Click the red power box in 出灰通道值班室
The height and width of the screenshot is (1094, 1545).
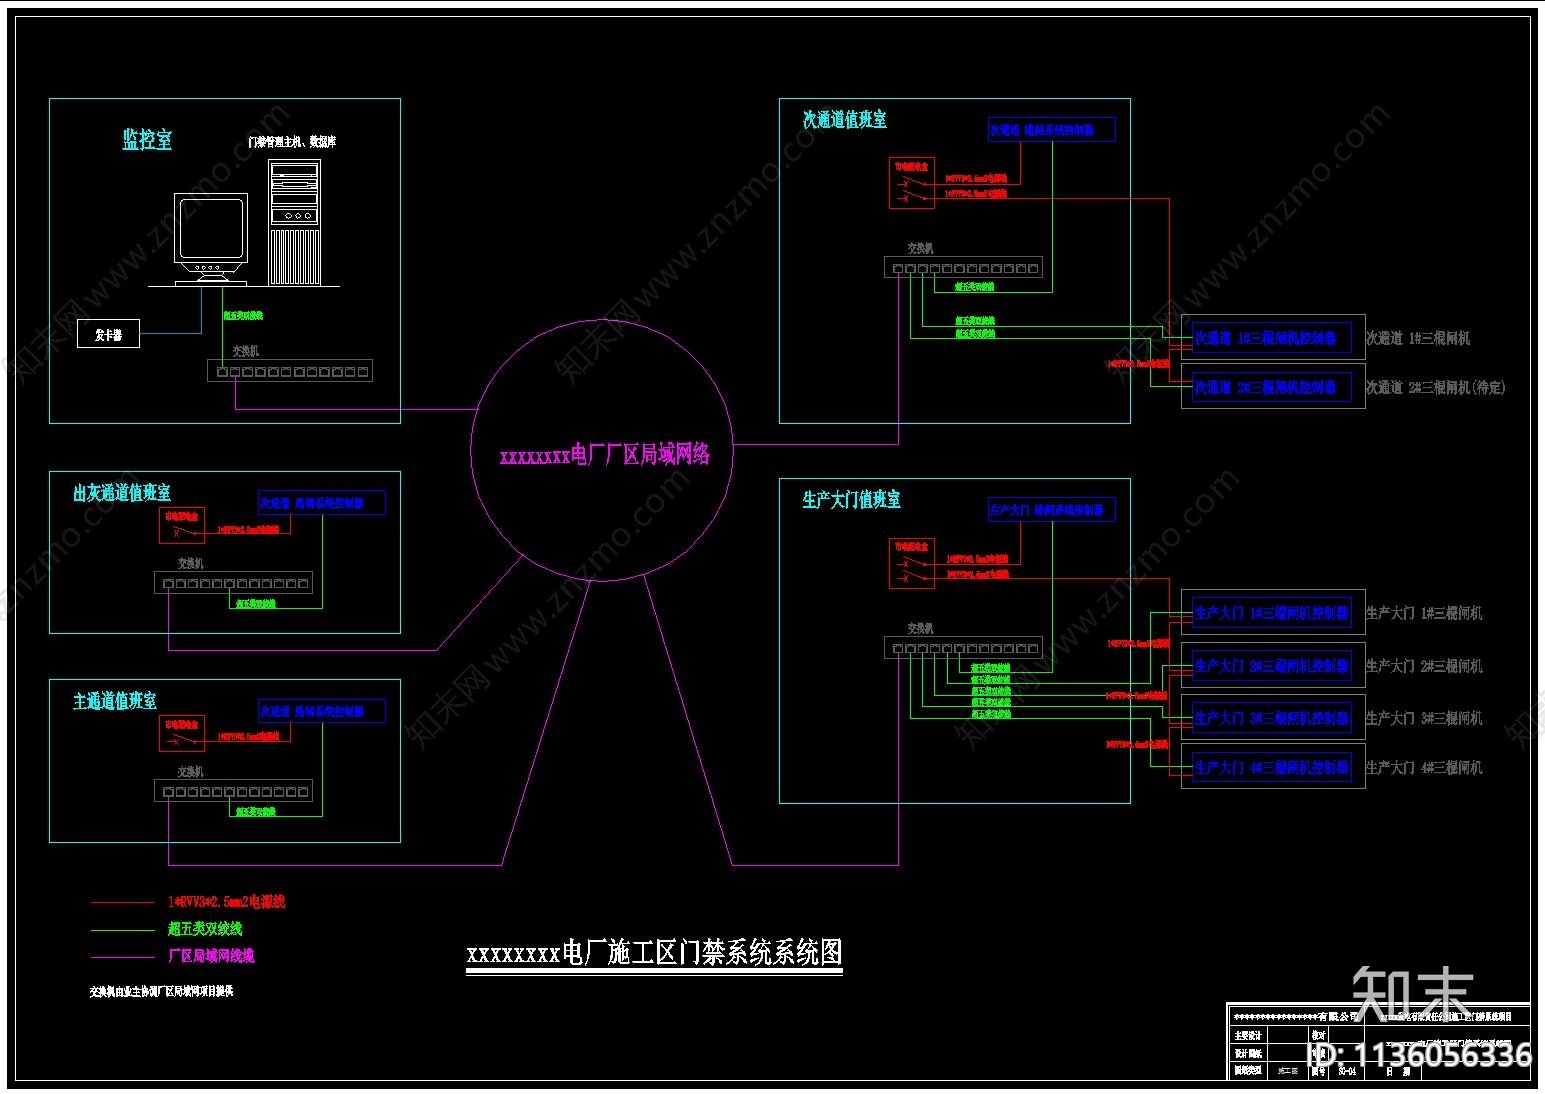pos(182,525)
